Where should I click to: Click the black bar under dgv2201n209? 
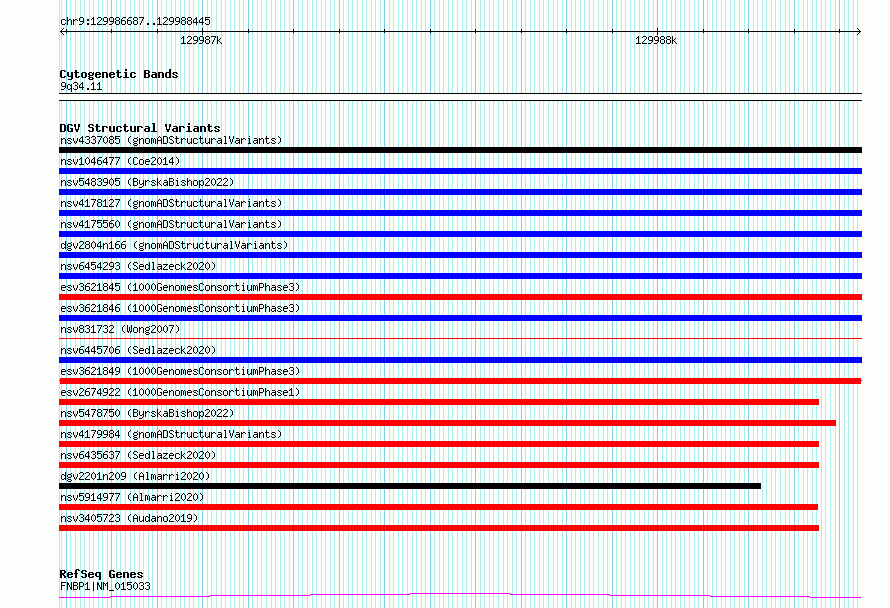(x=410, y=486)
